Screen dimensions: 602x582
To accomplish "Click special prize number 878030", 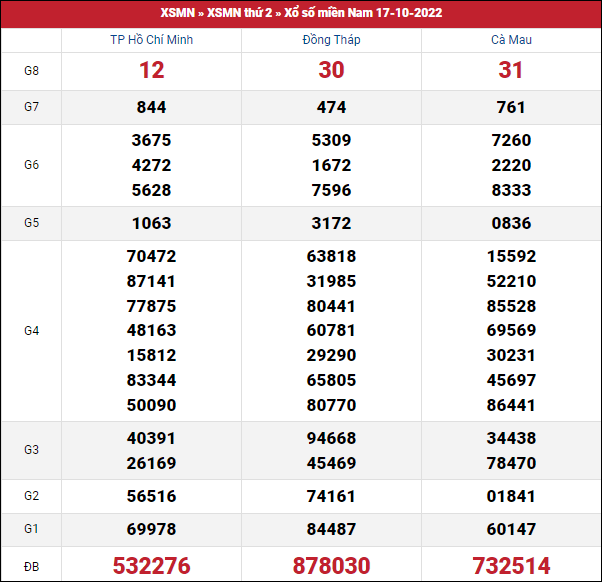I will tap(331, 564).
